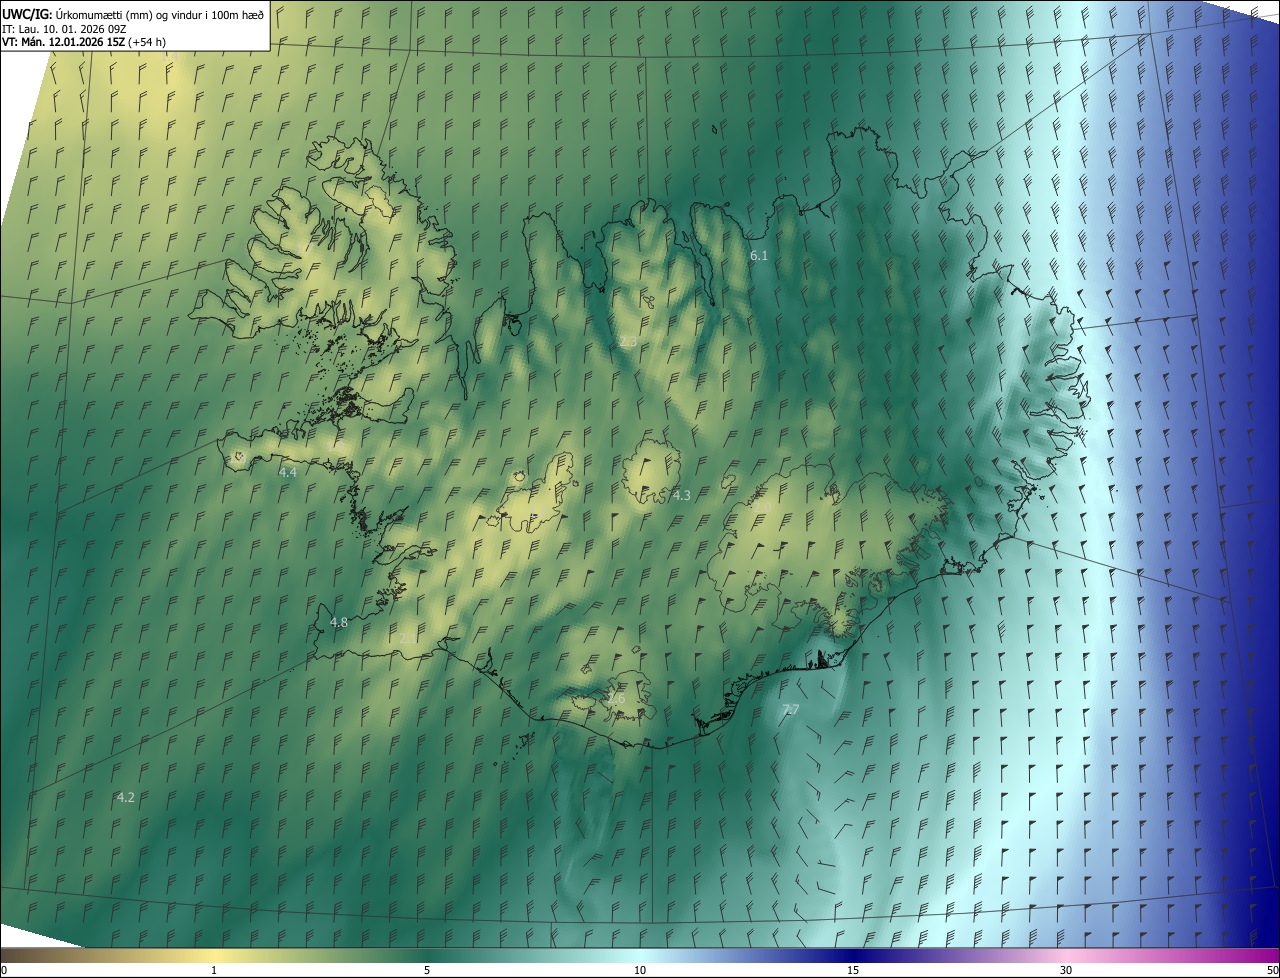Click the 7.7 value label off the south coast
Screen dimensions: 1280x978
pos(790,710)
